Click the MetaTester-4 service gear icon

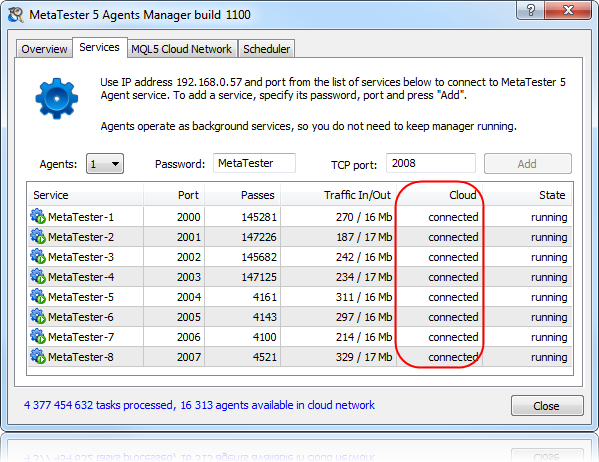pos(38,276)
